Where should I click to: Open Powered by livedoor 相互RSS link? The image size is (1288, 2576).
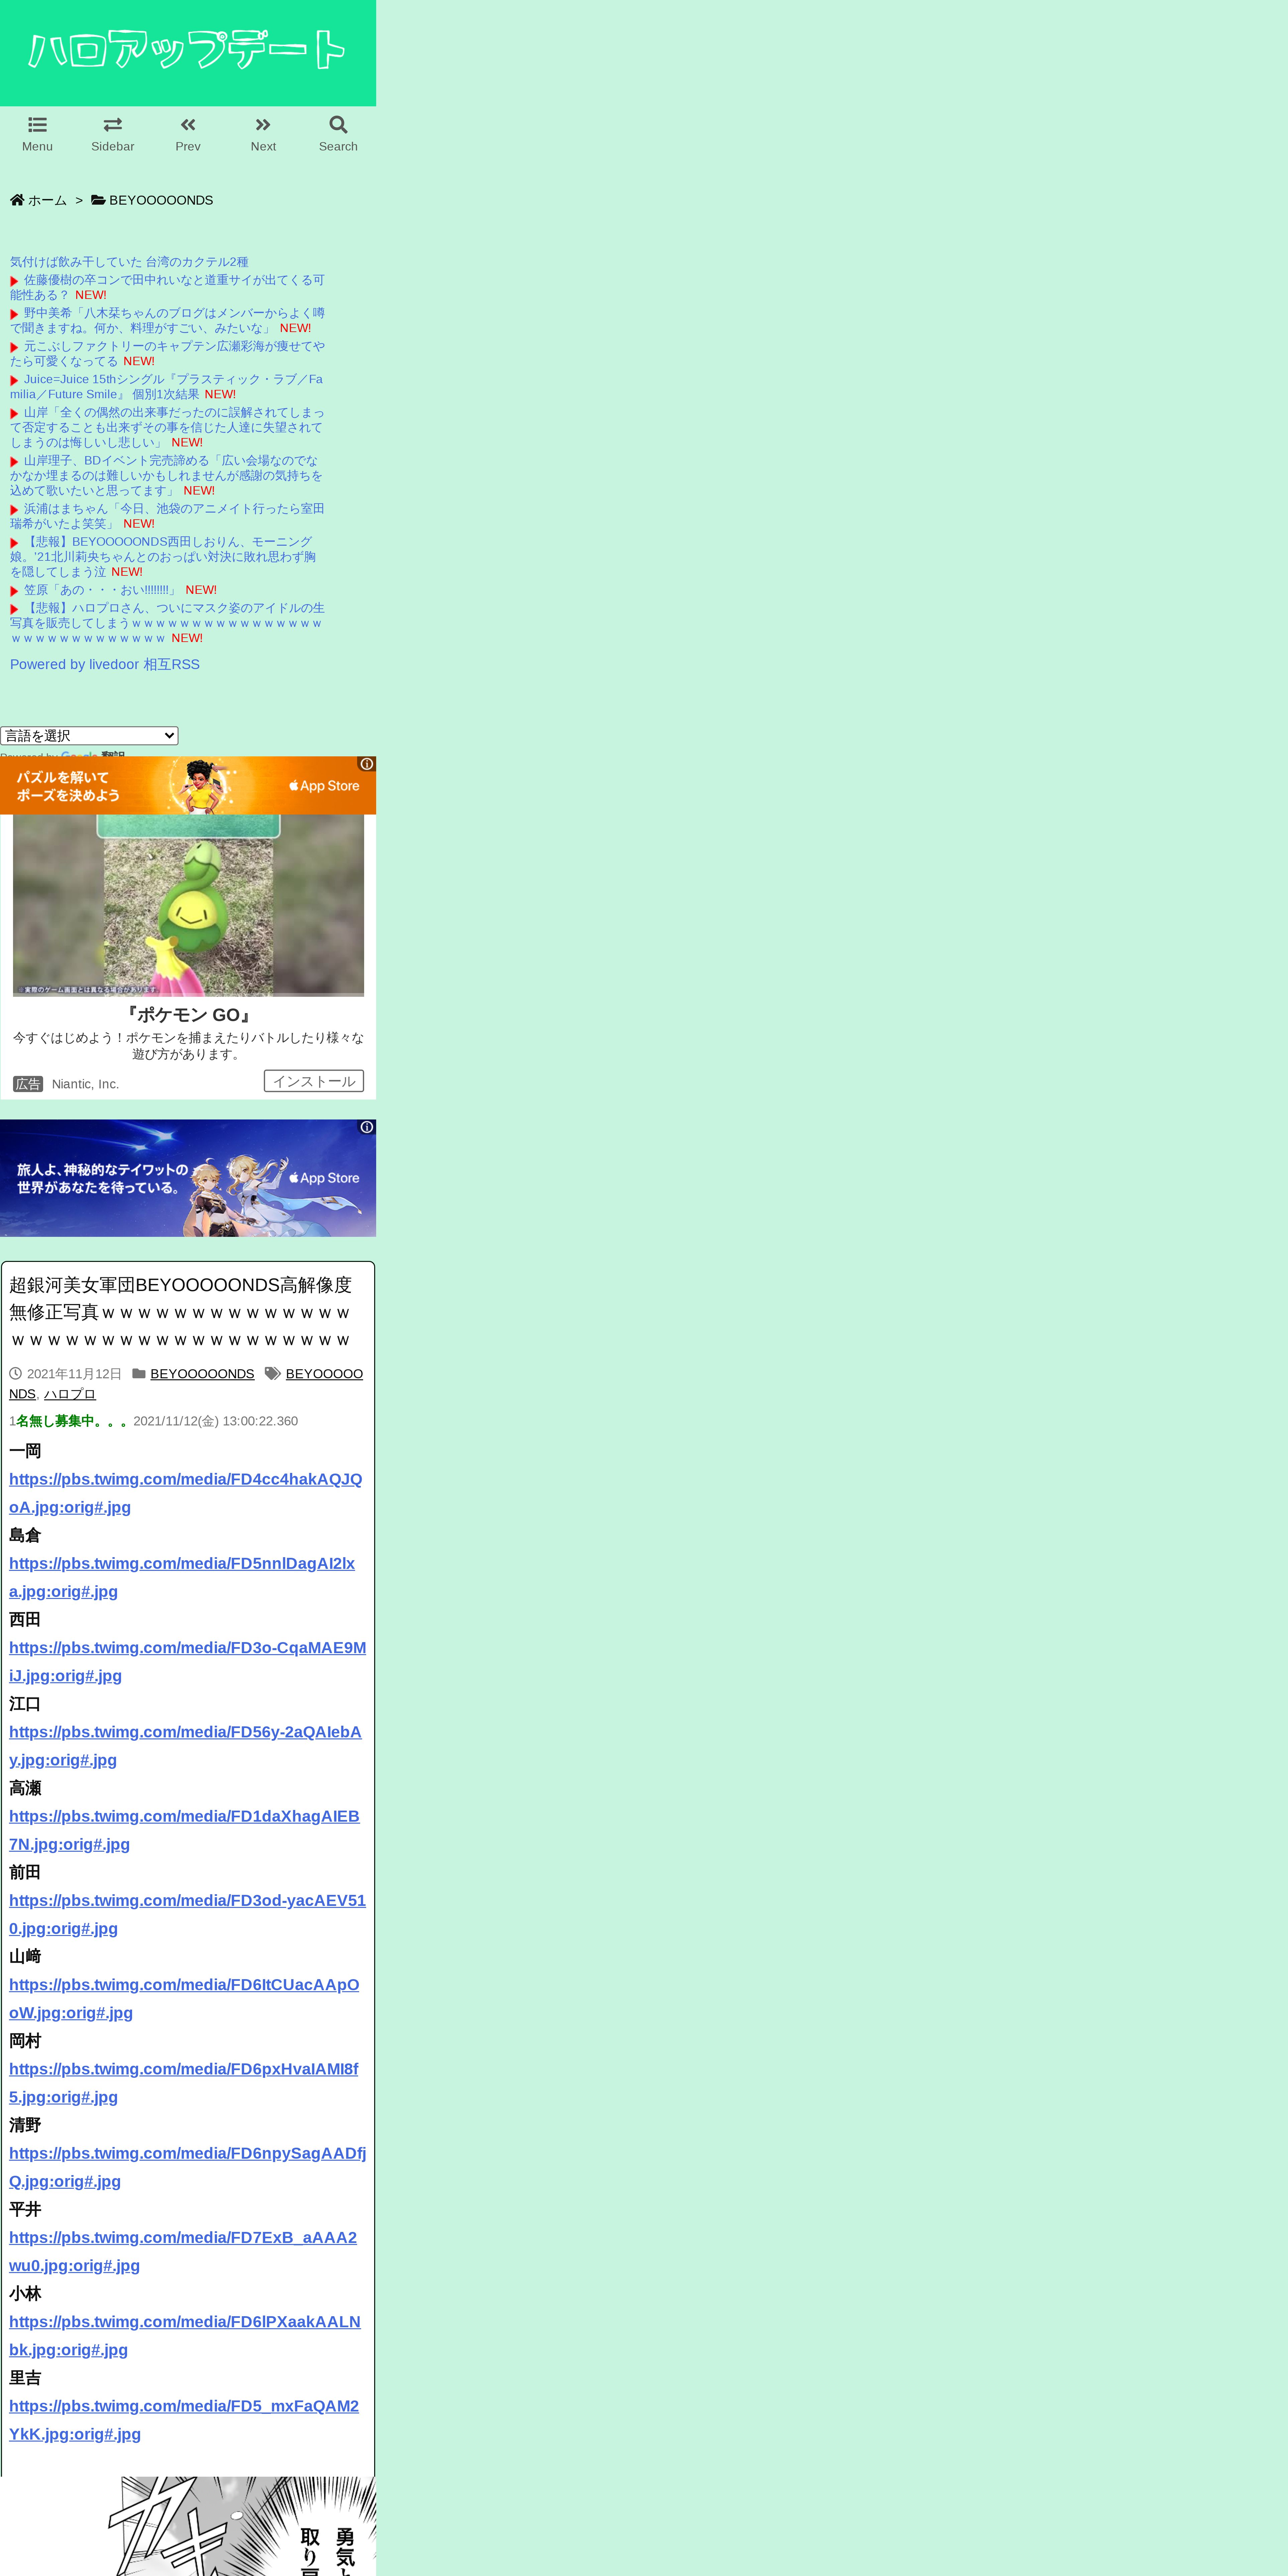[x=105, y=664]
